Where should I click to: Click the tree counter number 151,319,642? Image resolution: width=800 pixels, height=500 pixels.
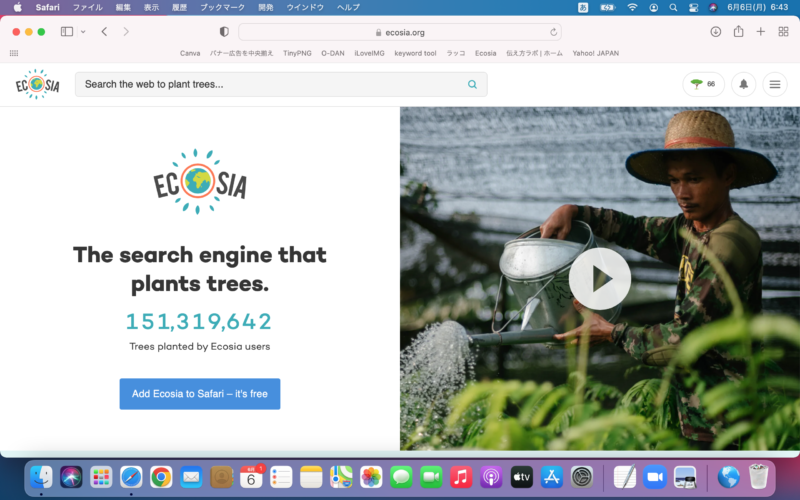pyautogui.click(x=199, y=321)
